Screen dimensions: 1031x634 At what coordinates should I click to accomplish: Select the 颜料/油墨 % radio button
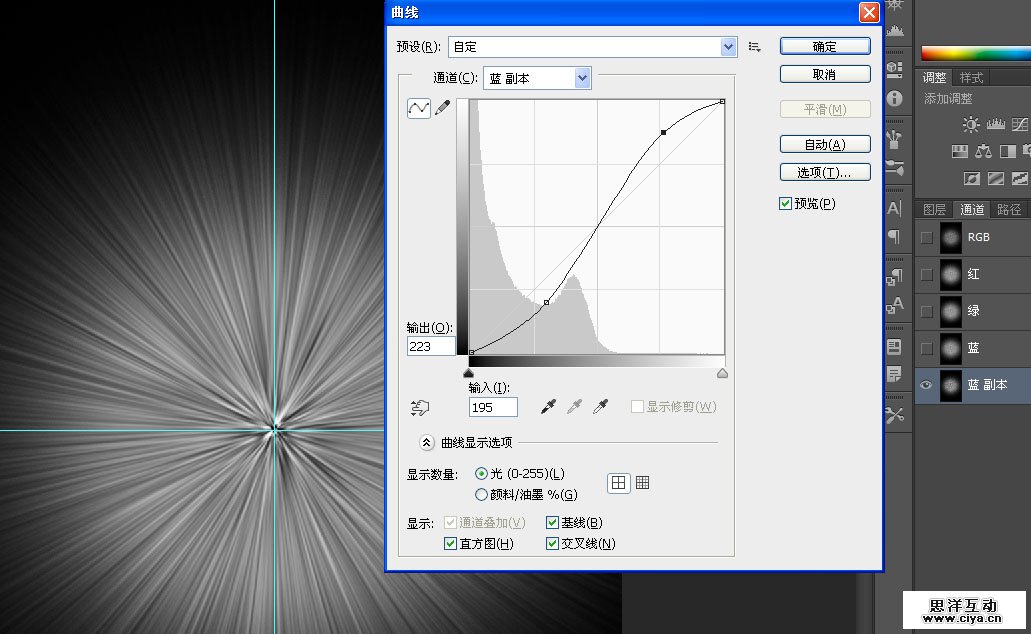tap(482, 494)
